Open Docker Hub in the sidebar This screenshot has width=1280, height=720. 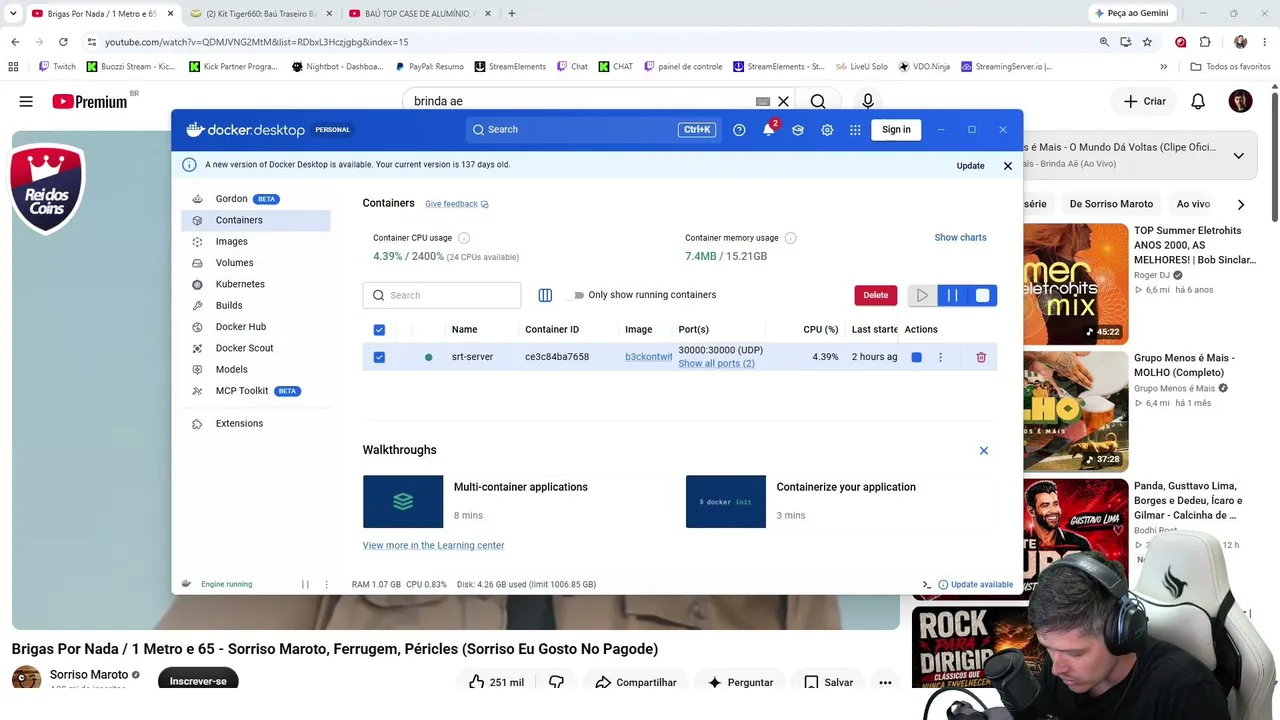256,327
